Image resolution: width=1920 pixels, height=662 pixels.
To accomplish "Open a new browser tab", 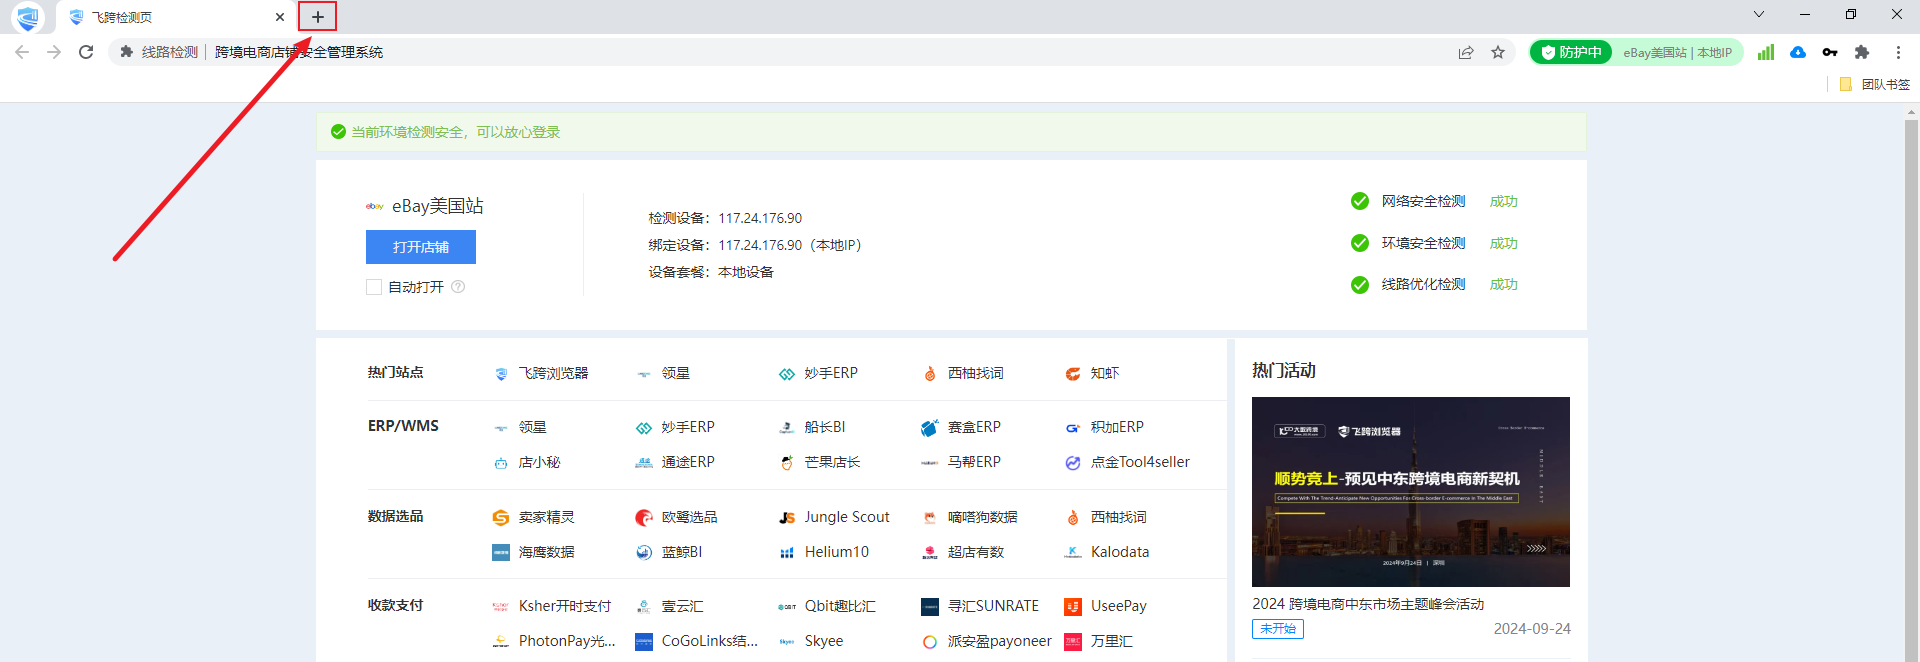I will [x=317, y=17].
